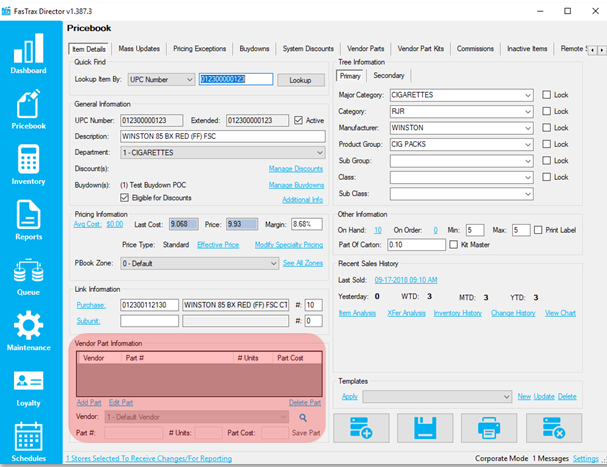Switch to Commissions tab
The image size is (607, 467).
[475, 49]
